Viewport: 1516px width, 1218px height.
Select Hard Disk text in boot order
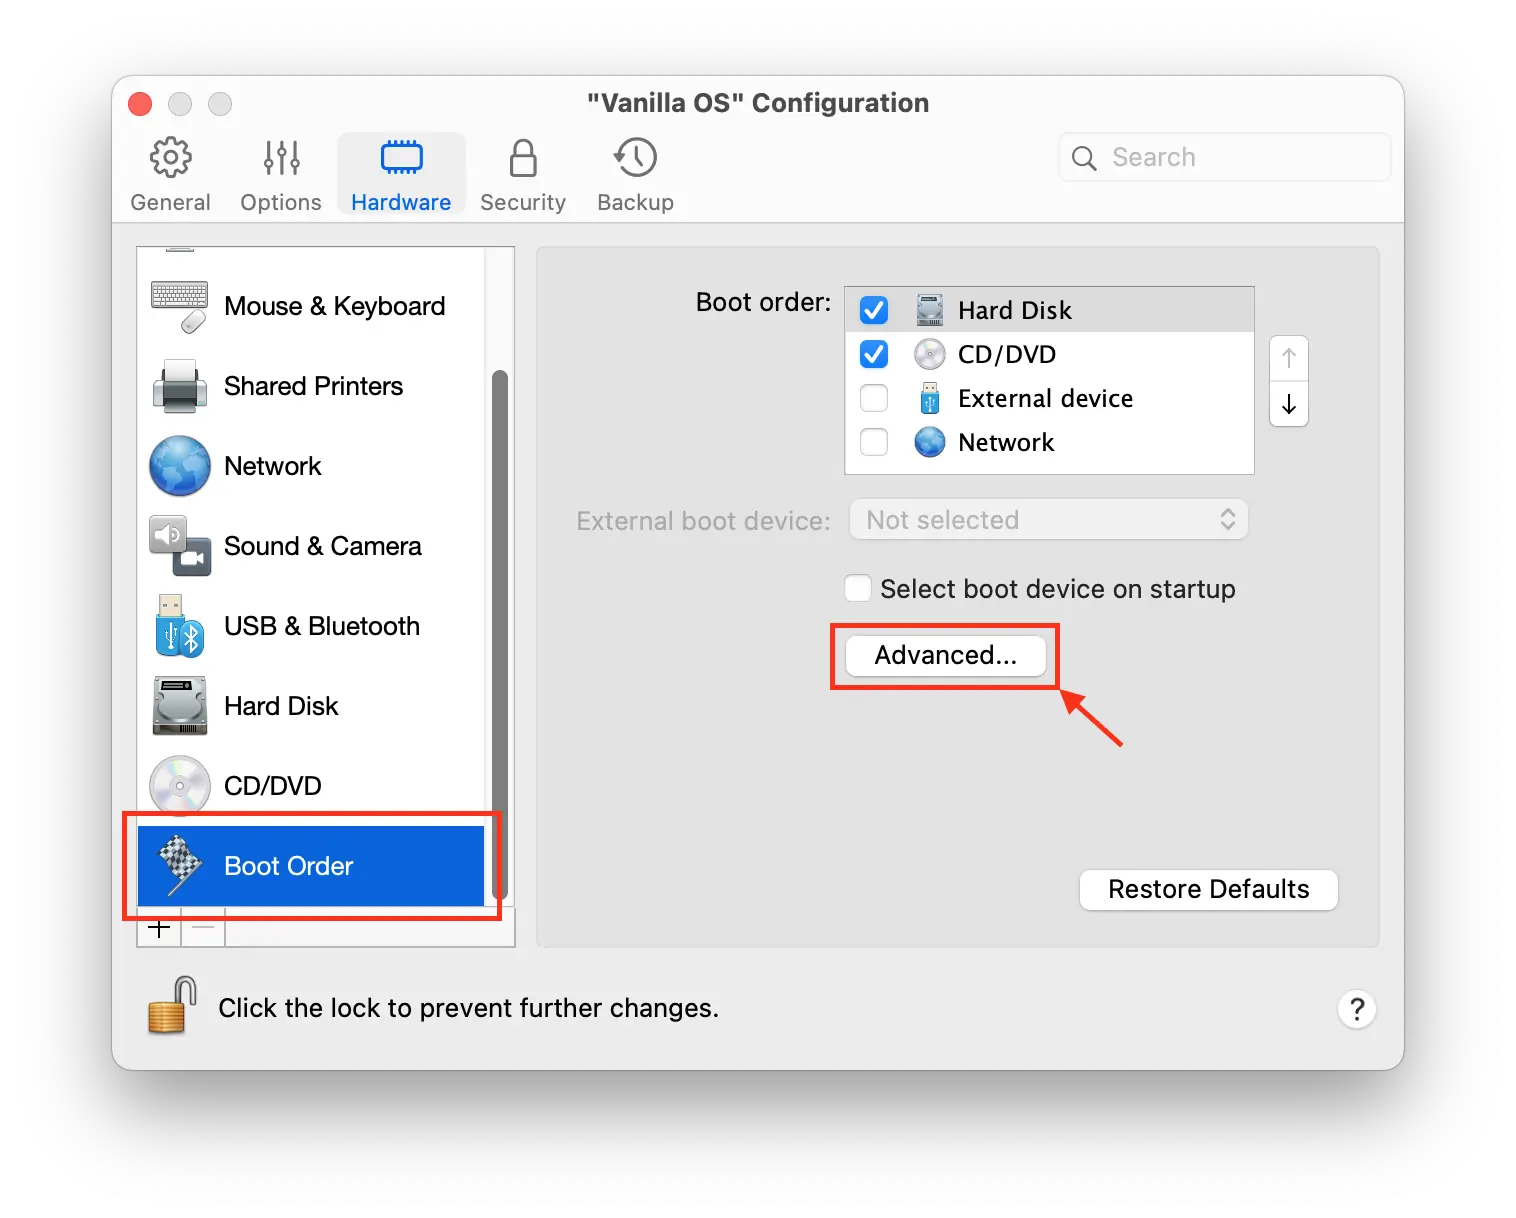tap(1014, 311)
